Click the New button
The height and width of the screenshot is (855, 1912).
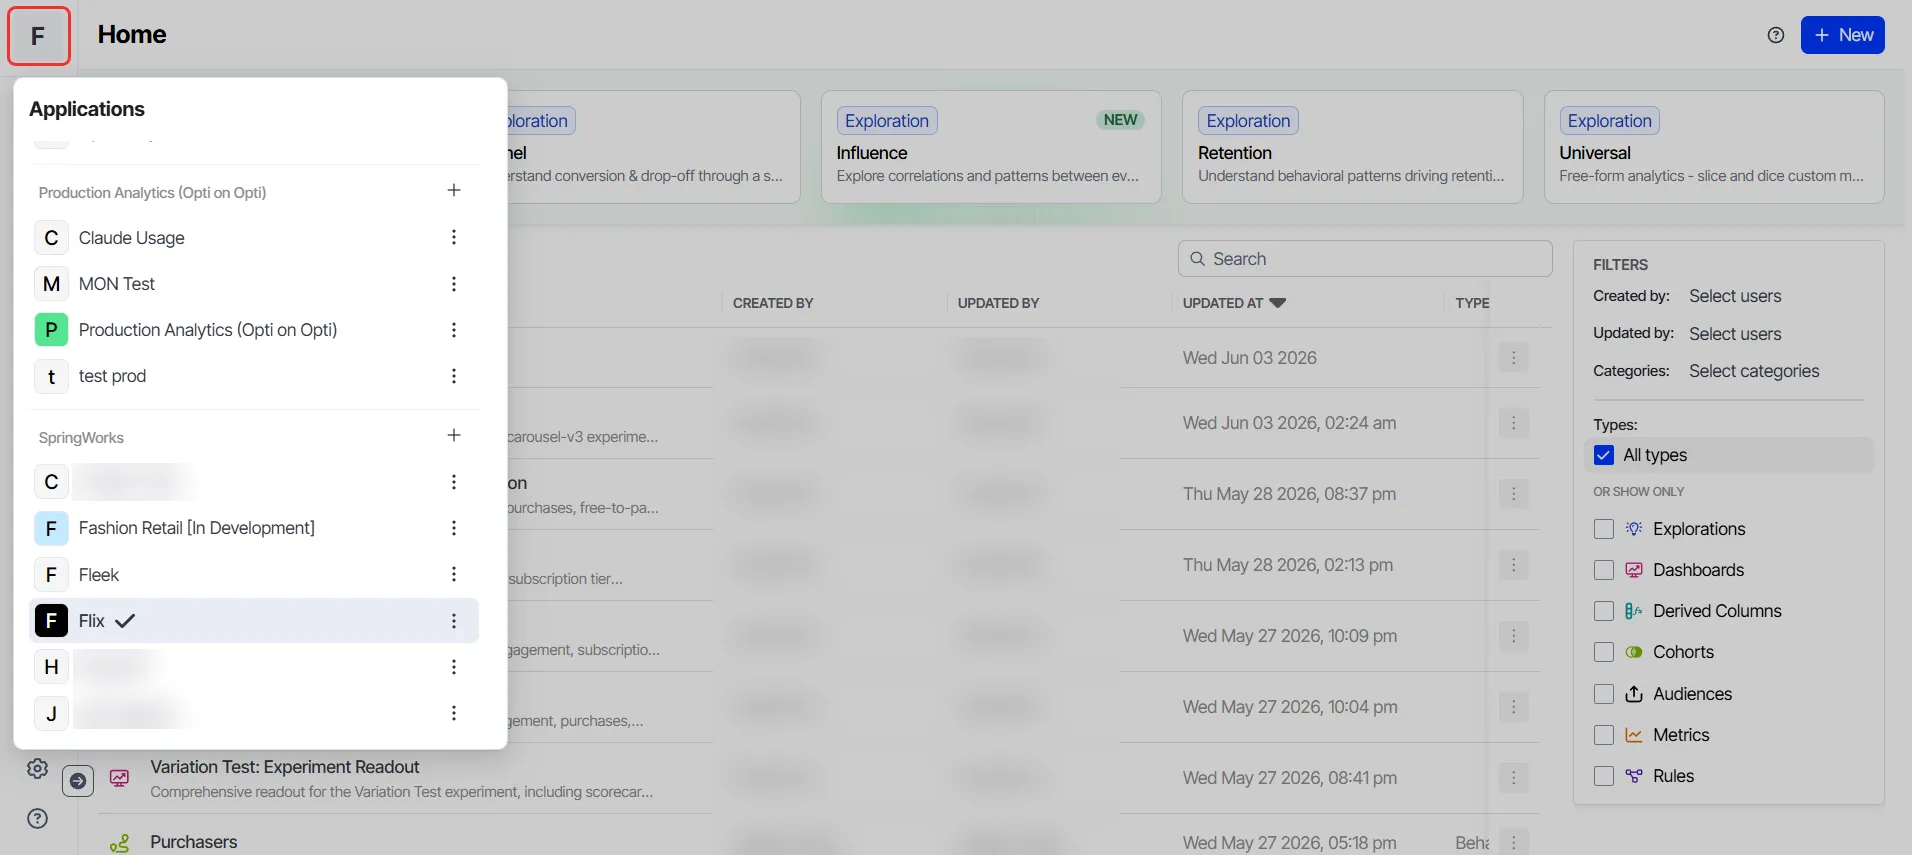click(1843, 35)
